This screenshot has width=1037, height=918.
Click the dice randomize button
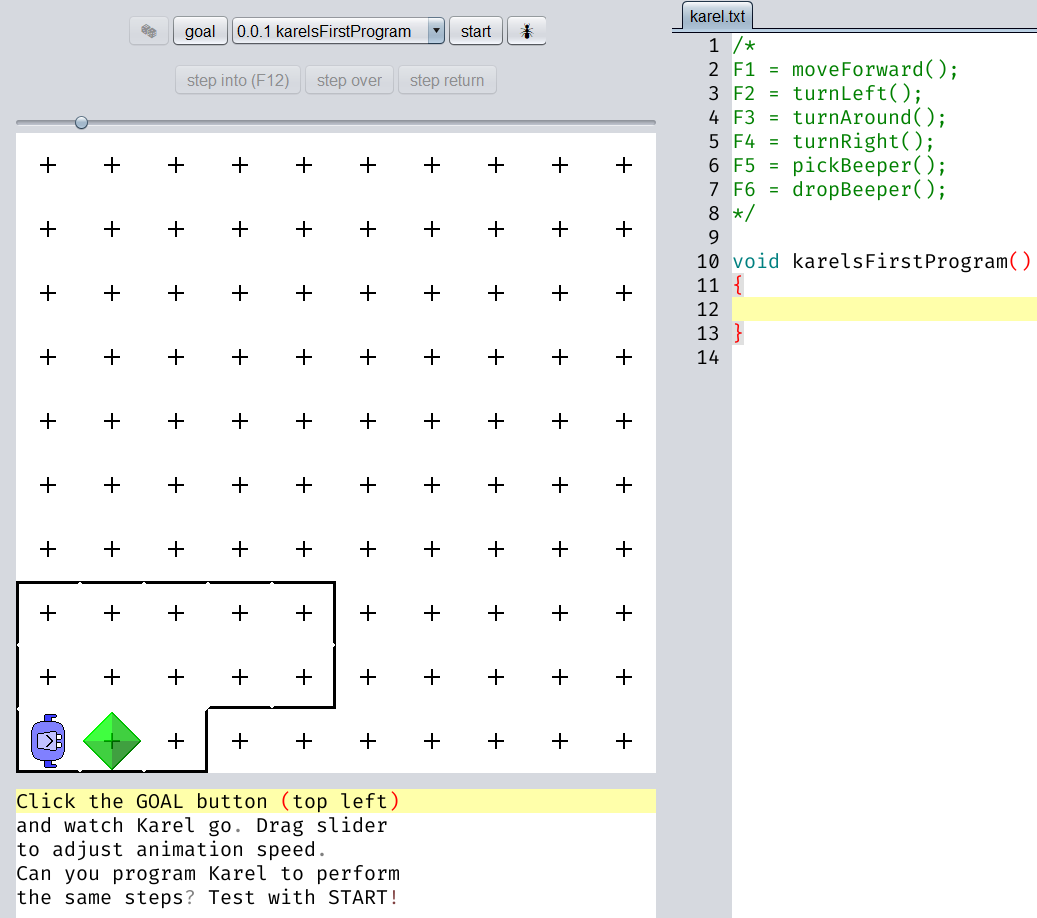tap(149, 31)
